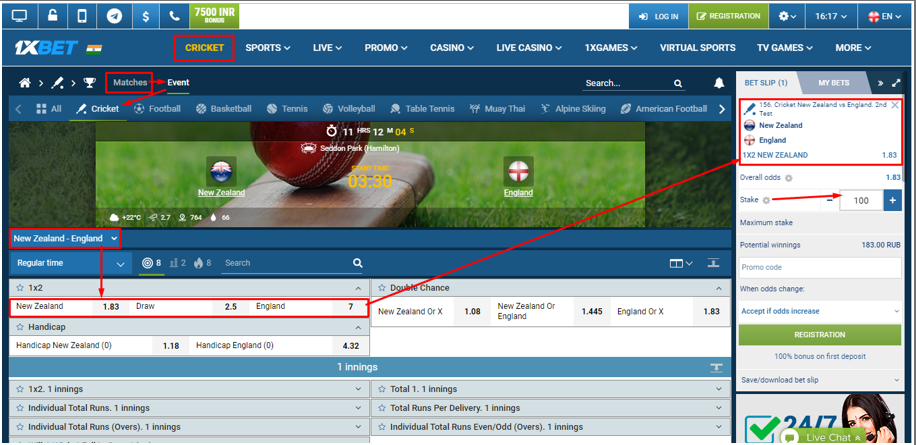The height and width of the screenshot is (445, 916).
Task: Open the CASINO menu
Action: point(452,48)
